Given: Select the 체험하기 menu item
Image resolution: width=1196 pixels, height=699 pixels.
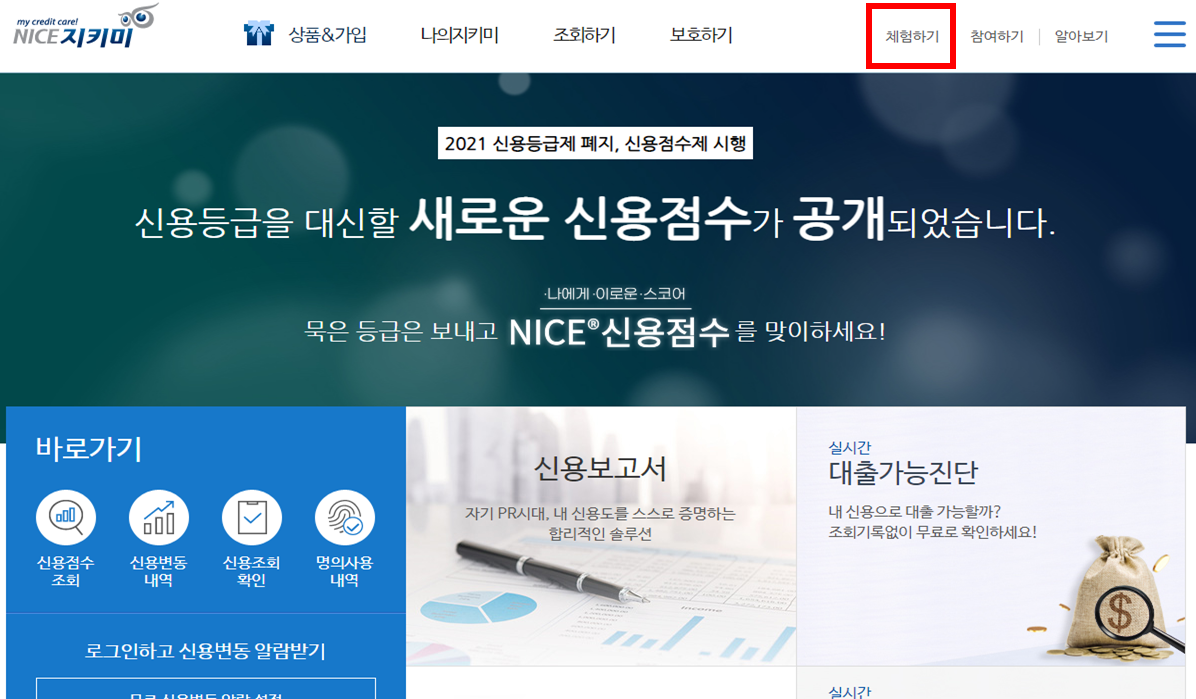Looking at the screenshot, I should tap(911, 37).
